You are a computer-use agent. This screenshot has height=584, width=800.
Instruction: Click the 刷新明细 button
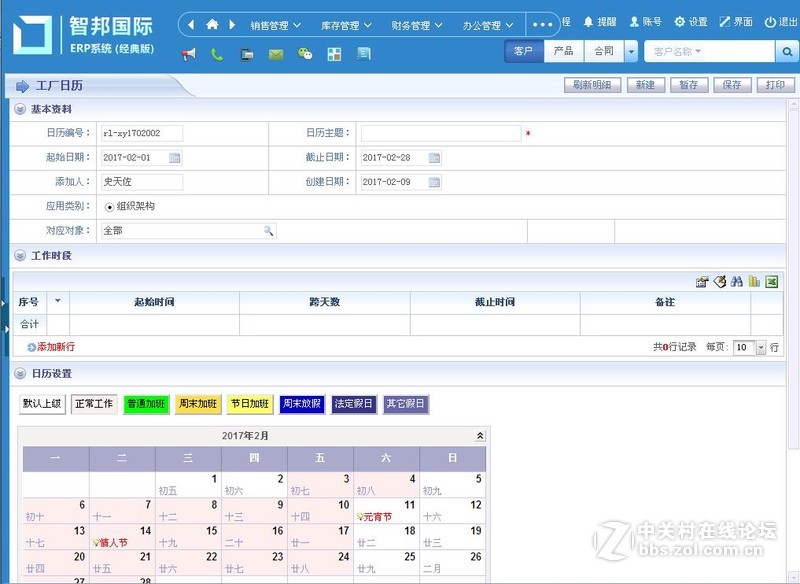[x=592, y=85]
